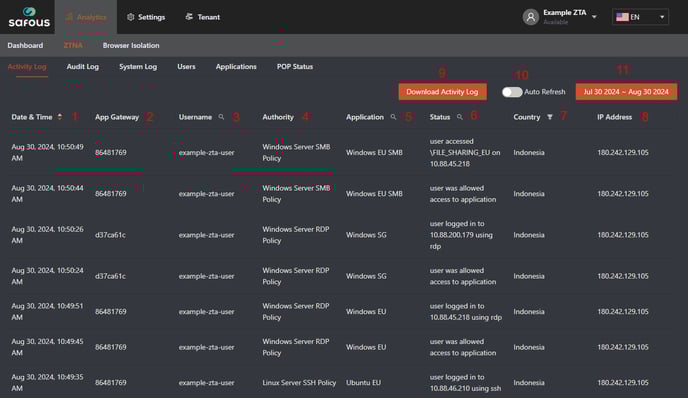Screen dimensions: 688x398
Task: Switch to the Users tab
Action: [x=186, y=67]
